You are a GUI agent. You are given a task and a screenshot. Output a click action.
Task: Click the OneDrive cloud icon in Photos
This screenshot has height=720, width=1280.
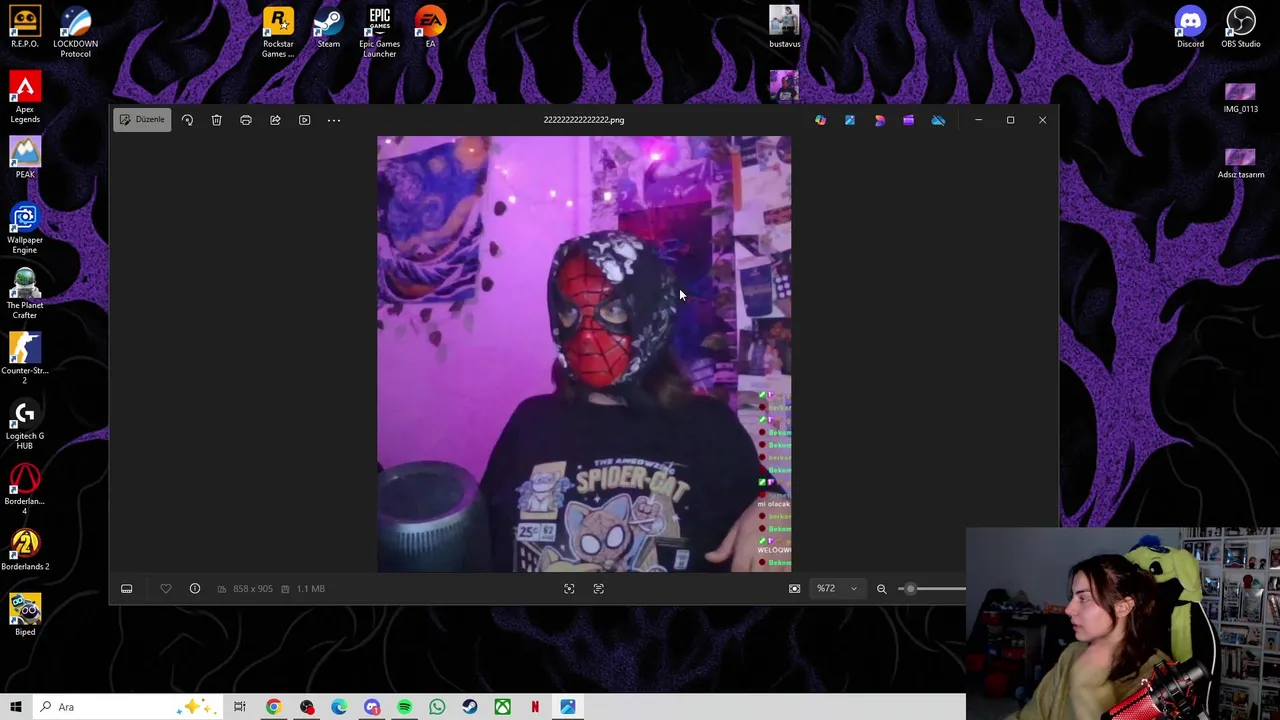coord(938,120)
